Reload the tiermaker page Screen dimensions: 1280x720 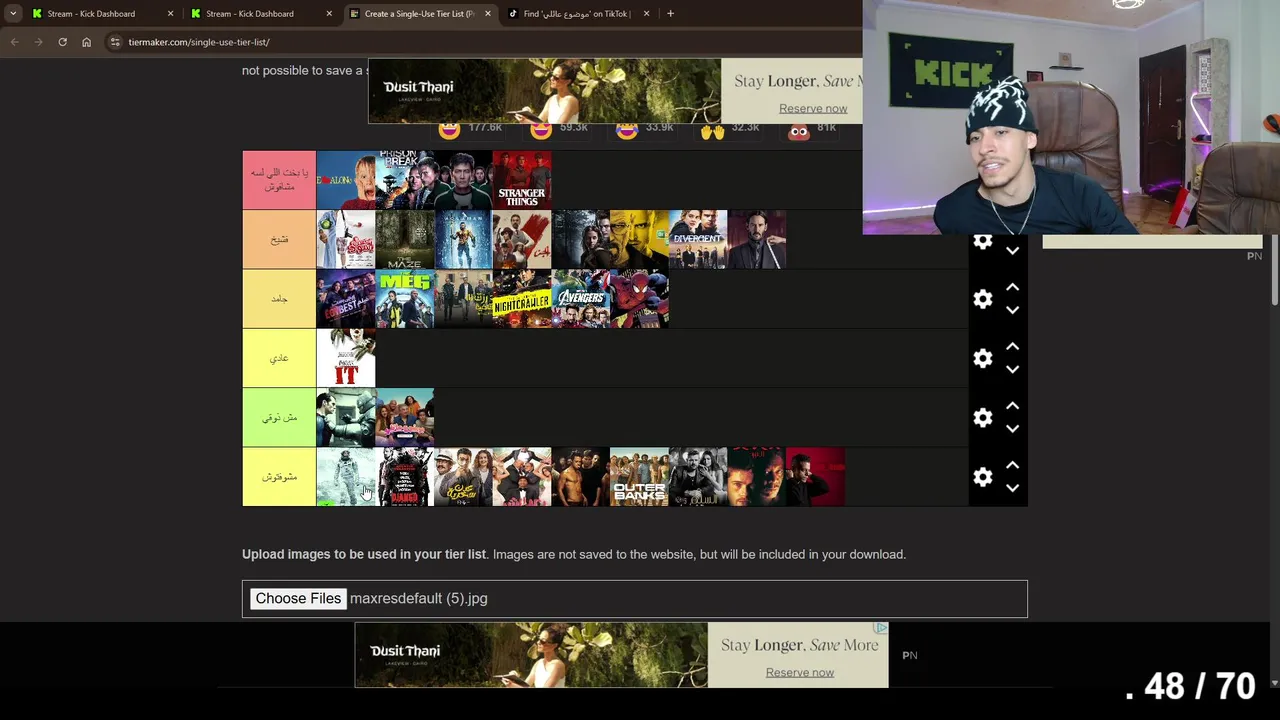[62, 42]
